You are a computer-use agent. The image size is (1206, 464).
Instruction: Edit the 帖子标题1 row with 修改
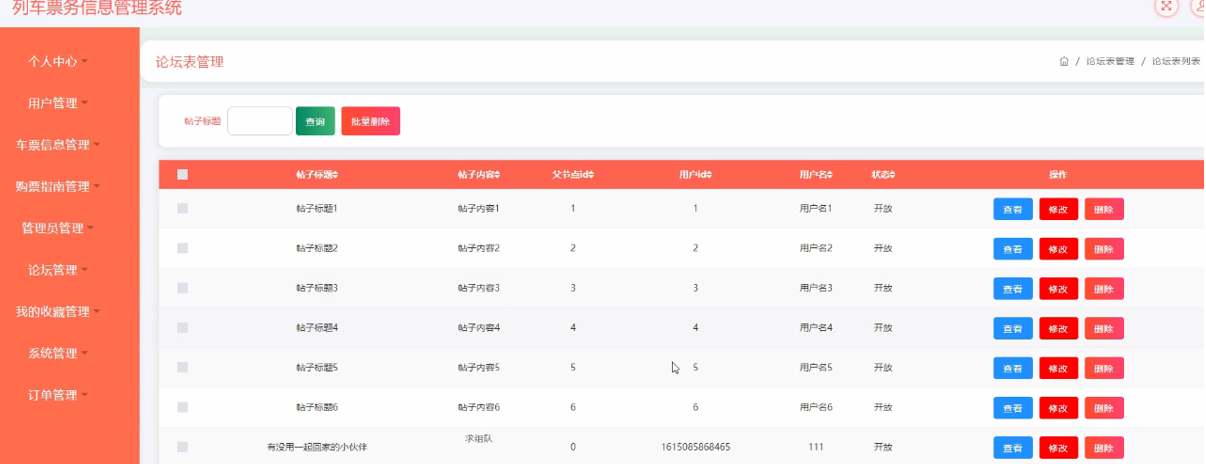(x=1059, y=209)
